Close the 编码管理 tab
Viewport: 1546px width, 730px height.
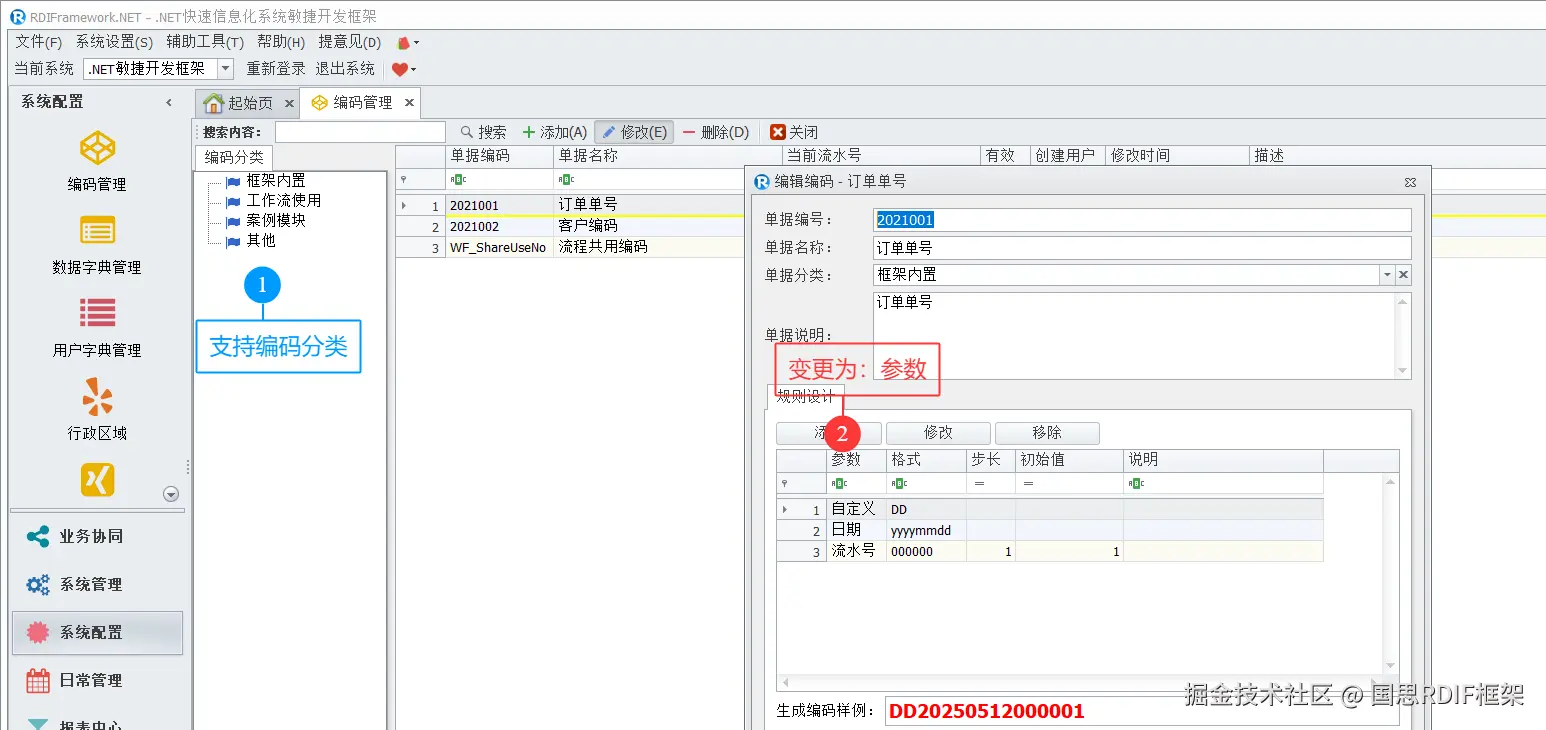(x=409, y=103)
